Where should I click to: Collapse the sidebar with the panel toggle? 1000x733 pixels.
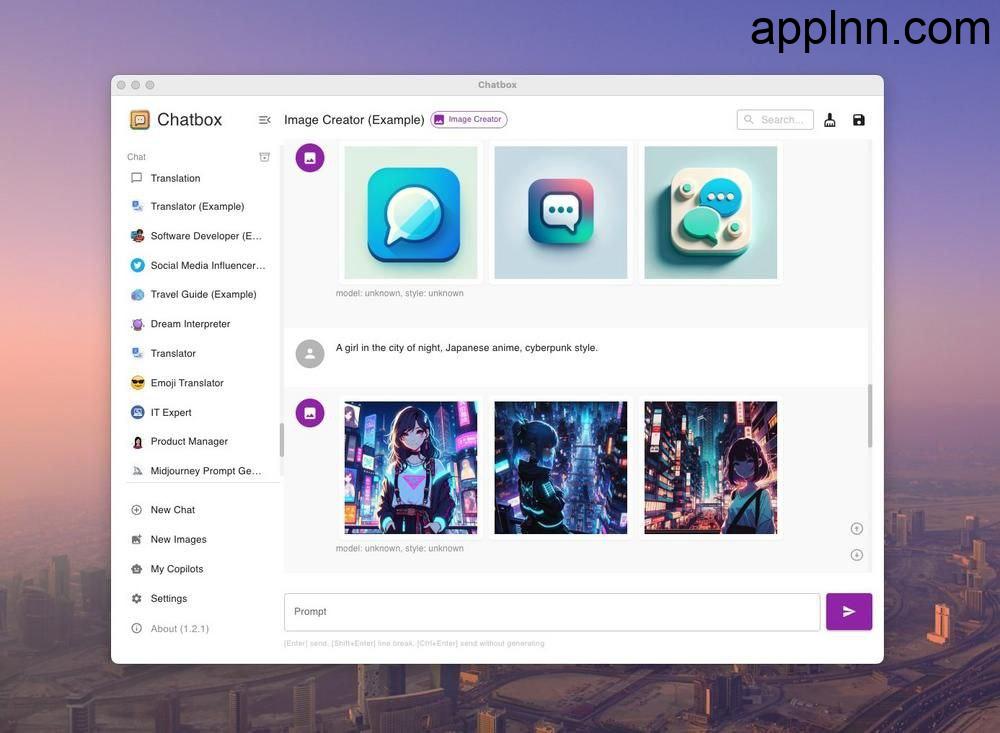[x=264, y=119]
